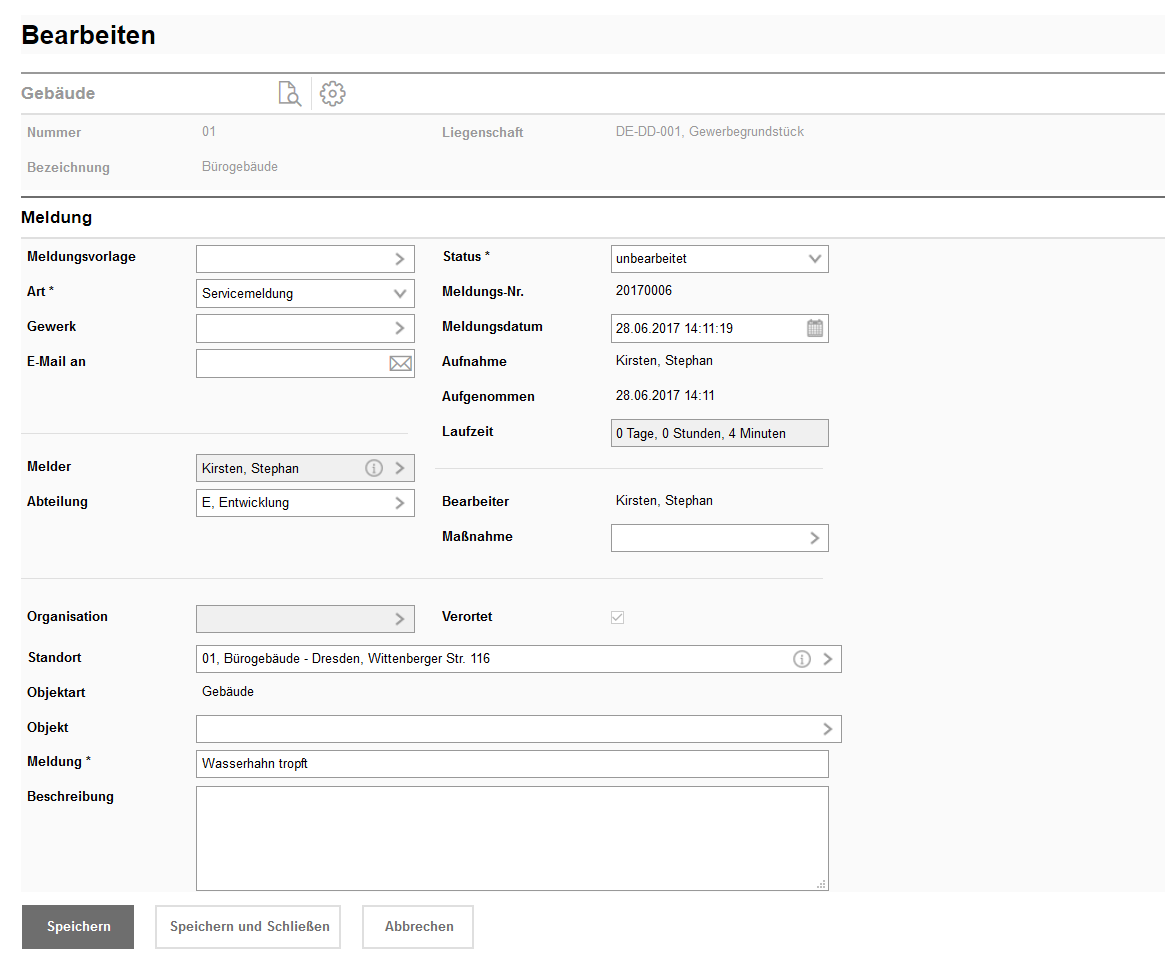The image size is (1167, 964).
Task: Click the Abbrechen button
Action: (418, 927)
